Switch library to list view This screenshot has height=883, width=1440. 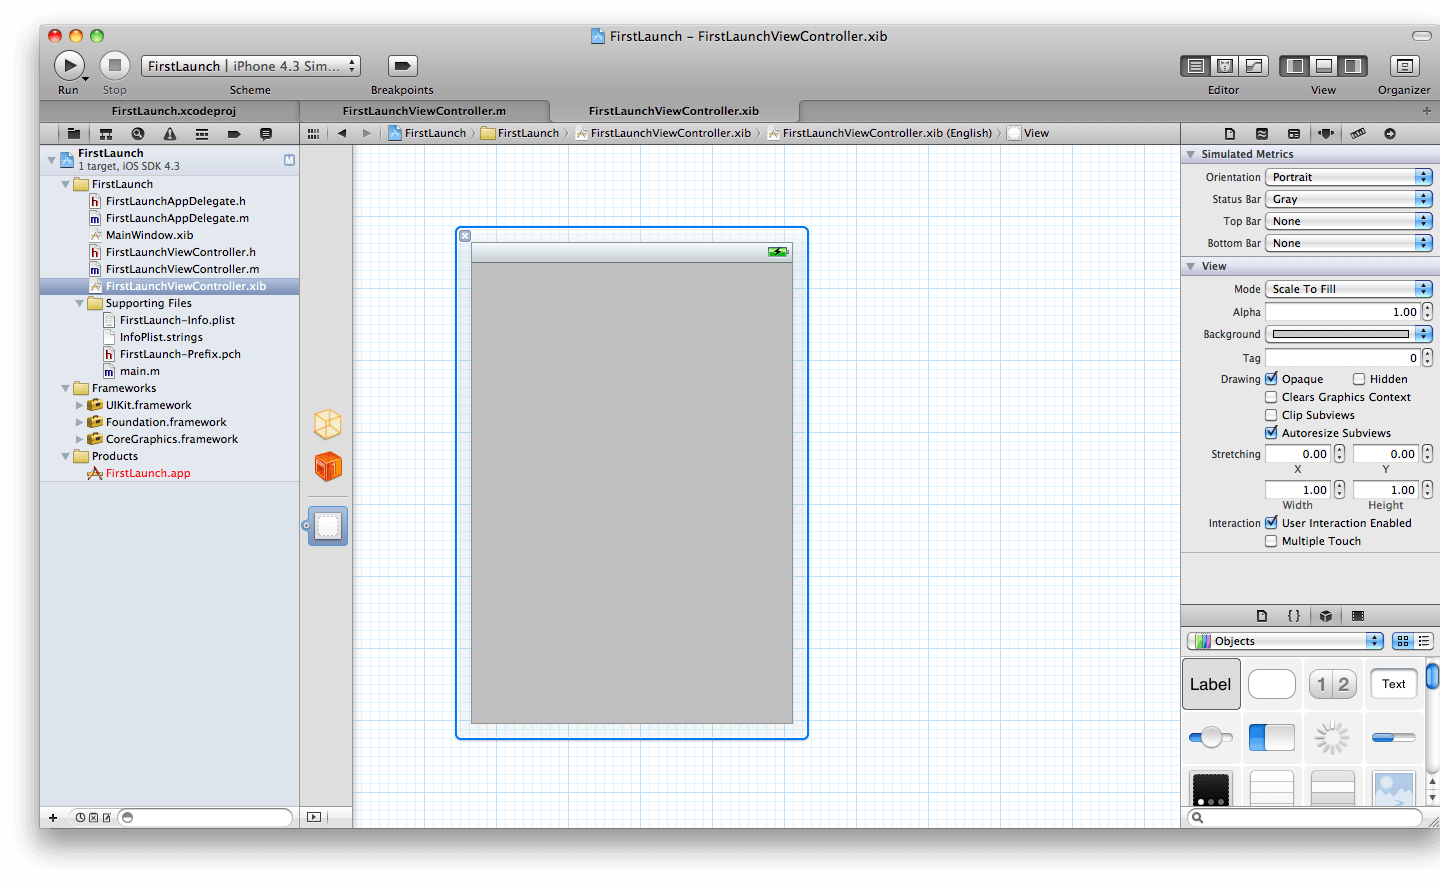[1424, 641]
